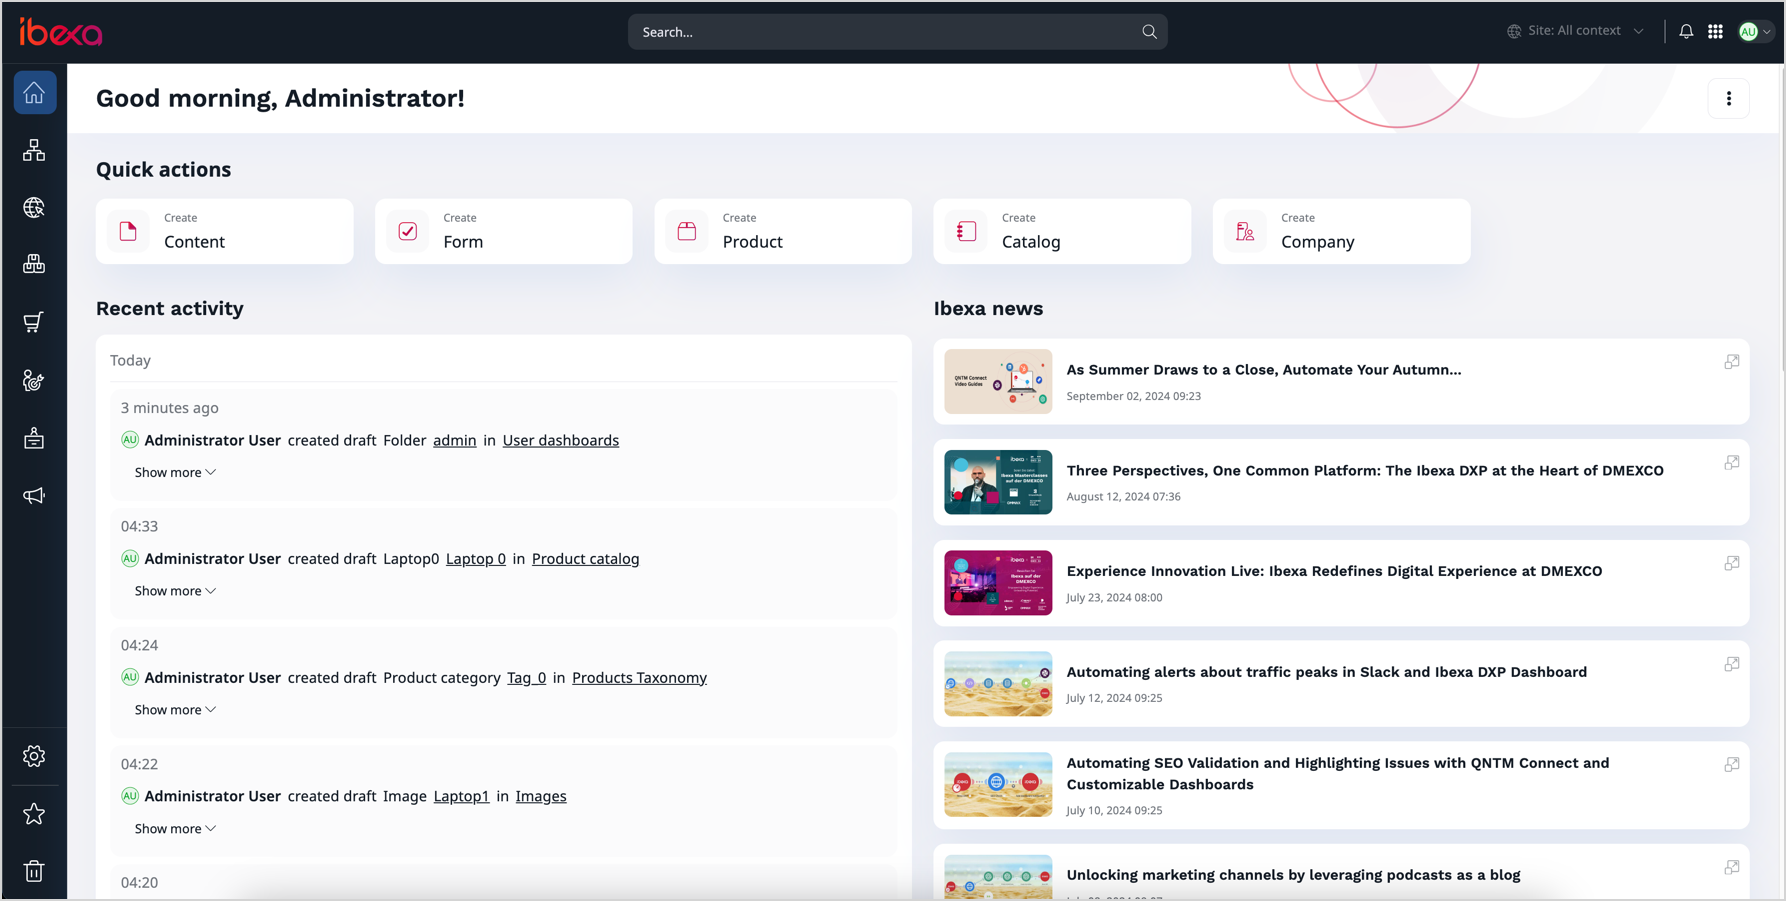Image resolution: width=1786 pixels, height=901 pixels.
Task: Open the app launcher grid icon
Action: point(1715,31)
